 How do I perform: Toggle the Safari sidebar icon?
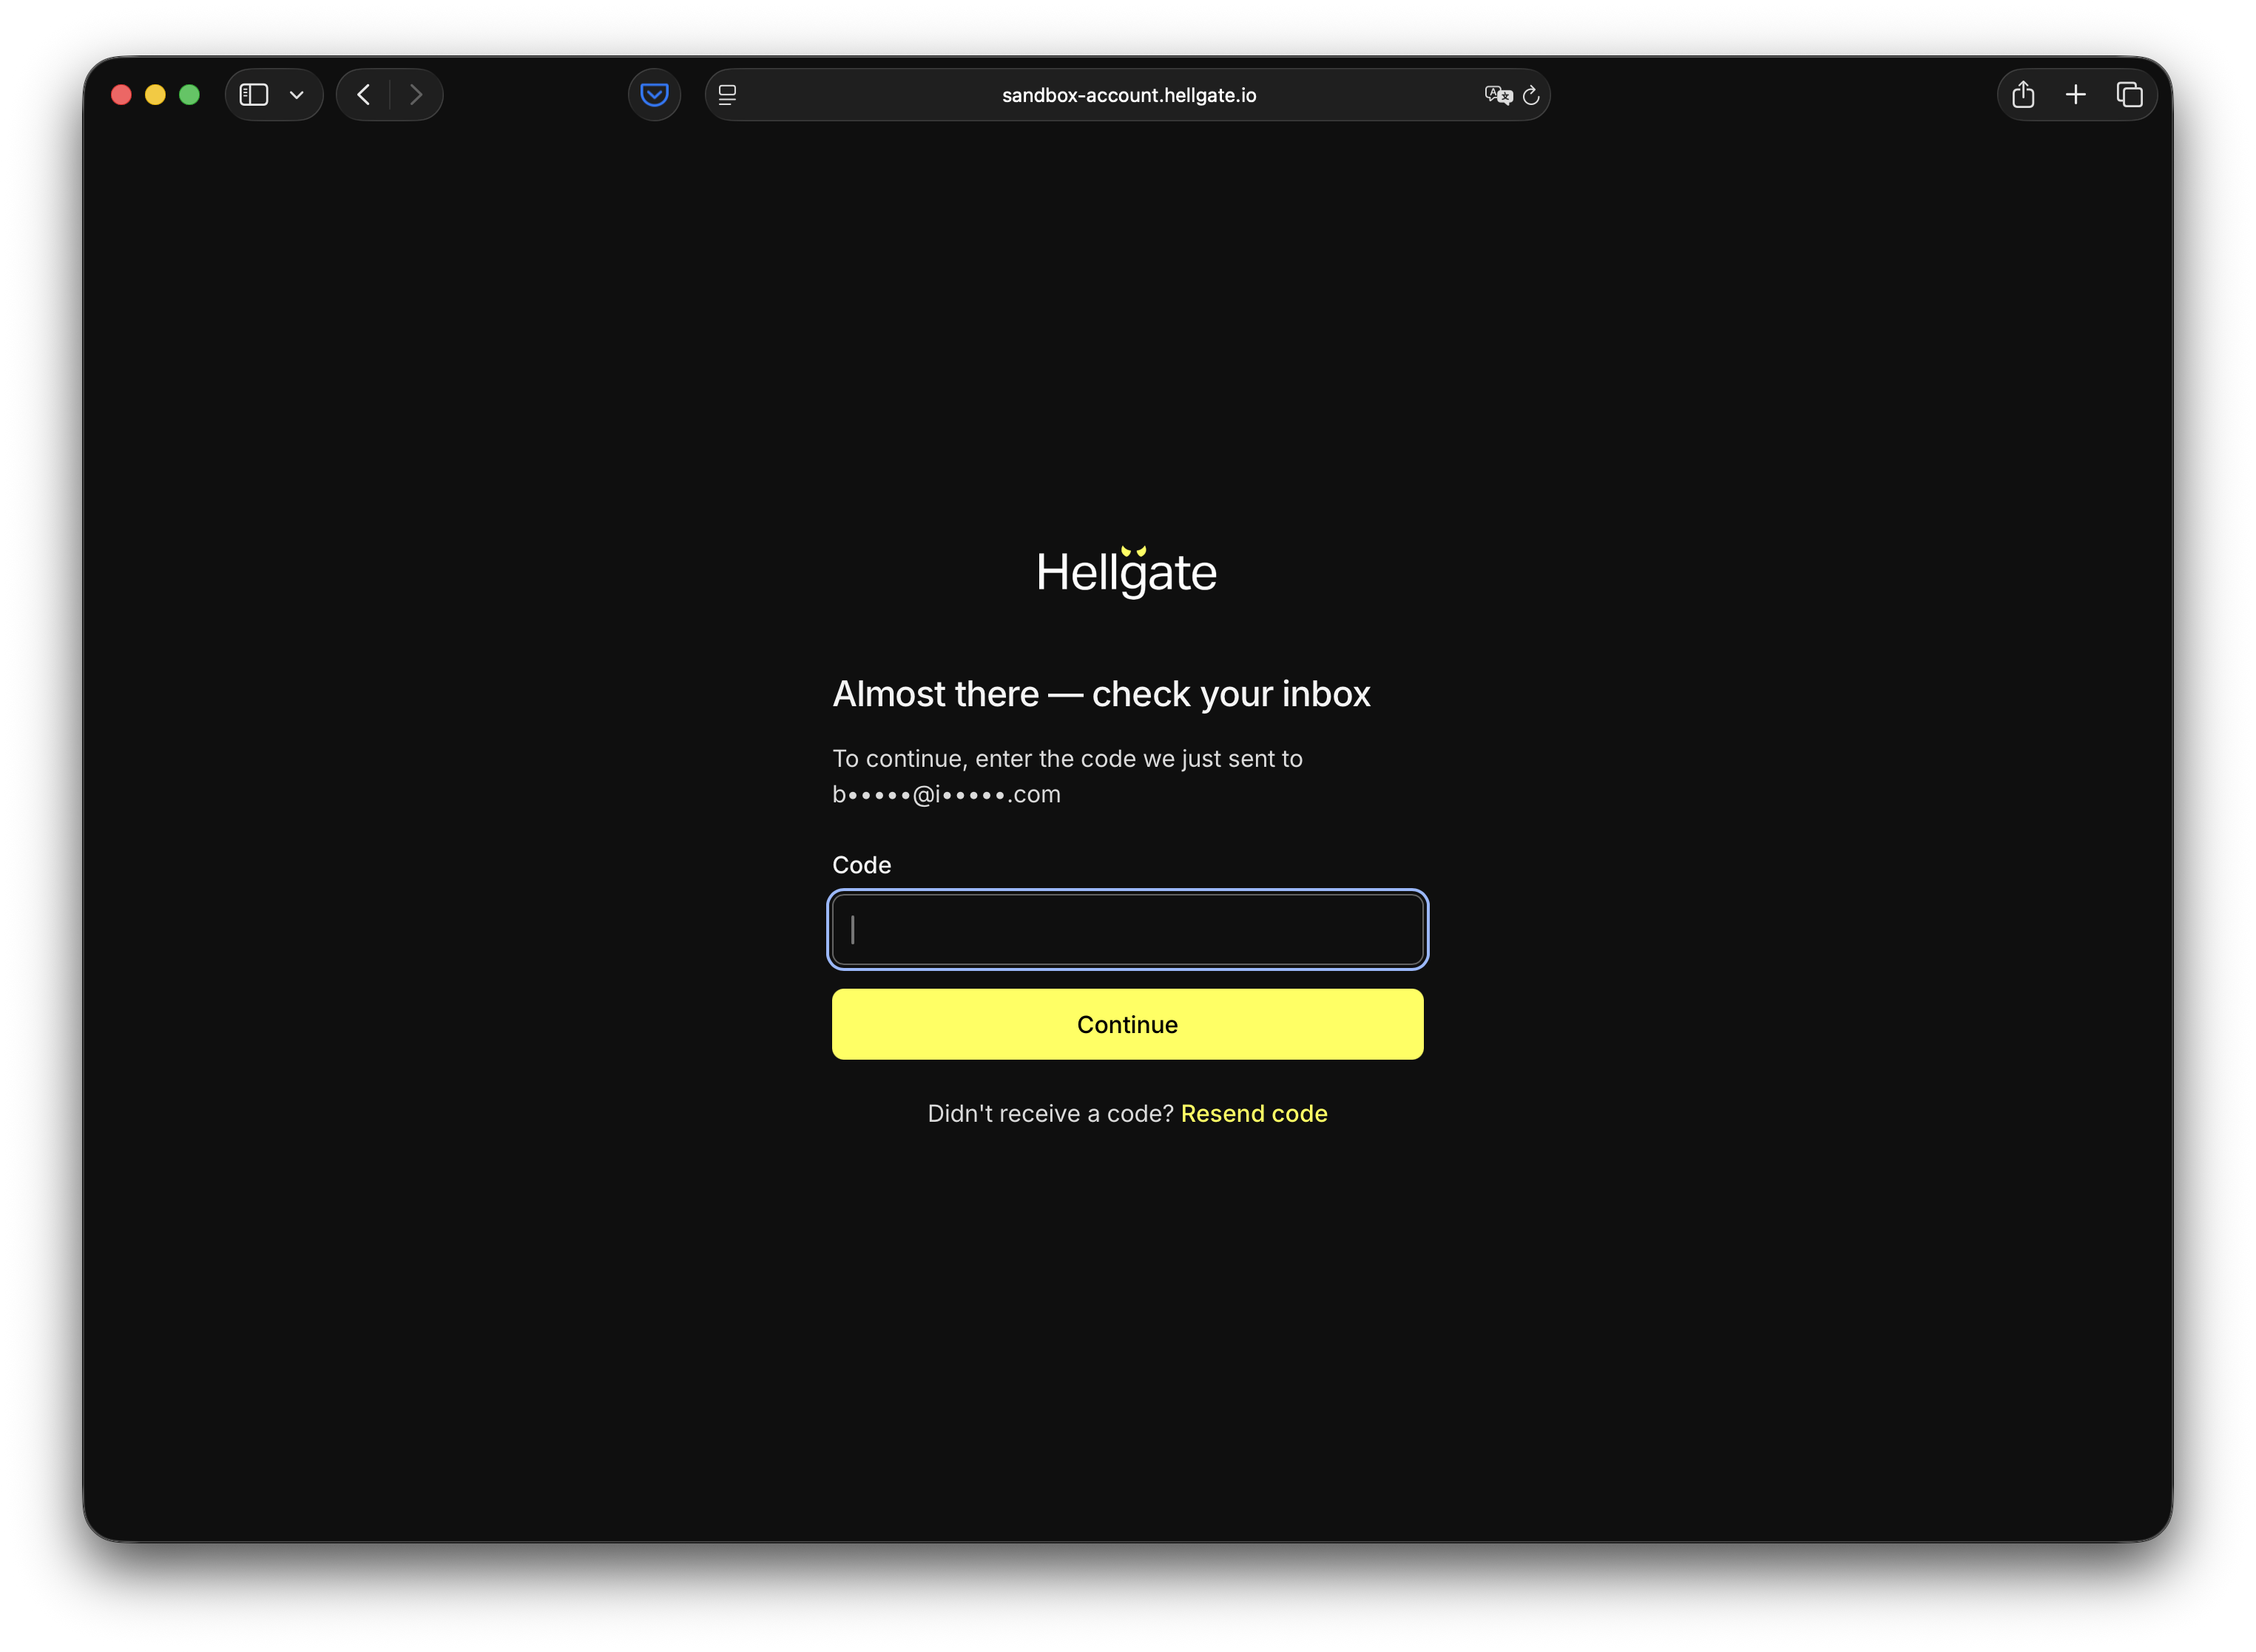coord(254,95)
